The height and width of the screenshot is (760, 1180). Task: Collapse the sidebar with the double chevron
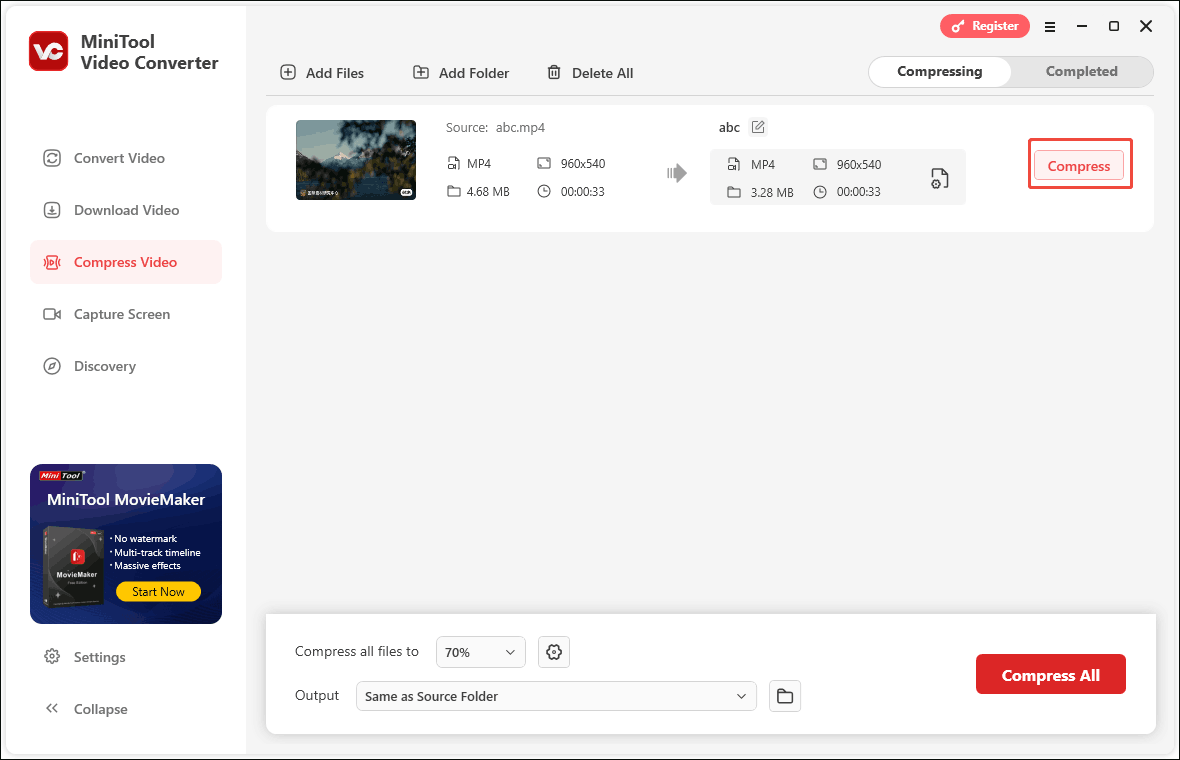[x=52, y=708]
